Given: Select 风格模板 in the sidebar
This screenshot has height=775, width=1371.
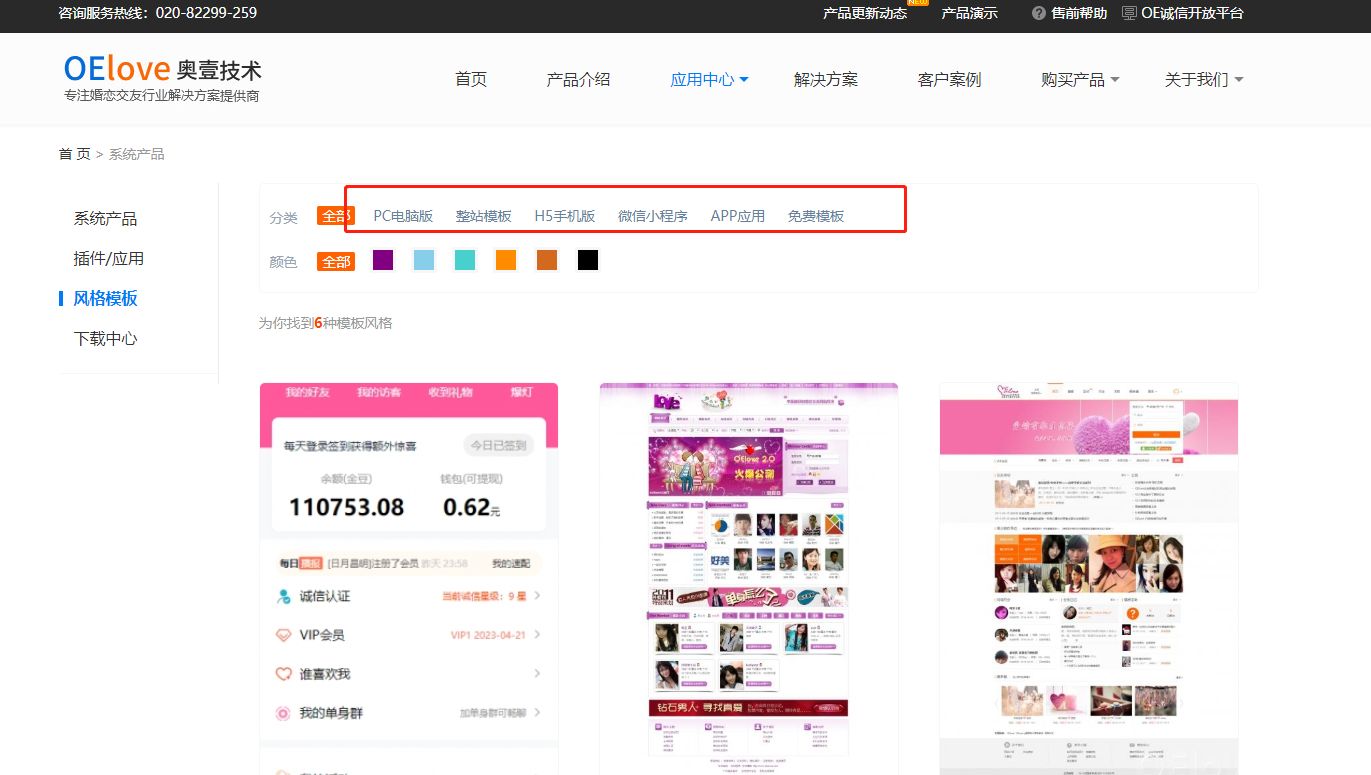Looking at the screenshot, I should click(106, 298).
